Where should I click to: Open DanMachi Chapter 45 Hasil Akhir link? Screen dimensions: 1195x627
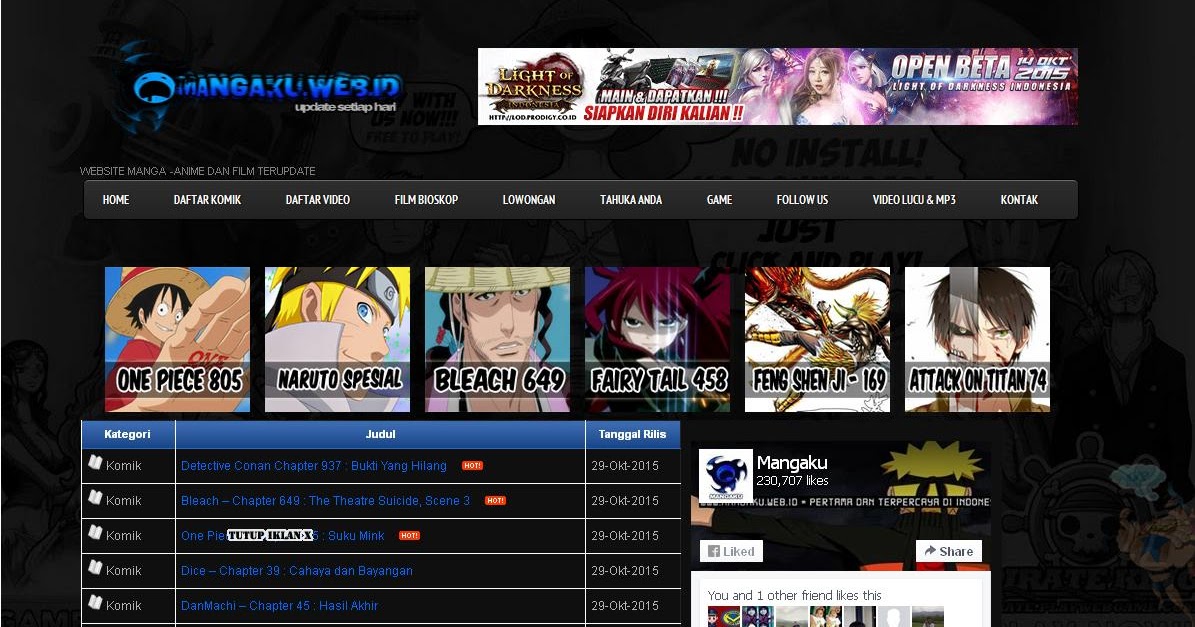point(280,606)
